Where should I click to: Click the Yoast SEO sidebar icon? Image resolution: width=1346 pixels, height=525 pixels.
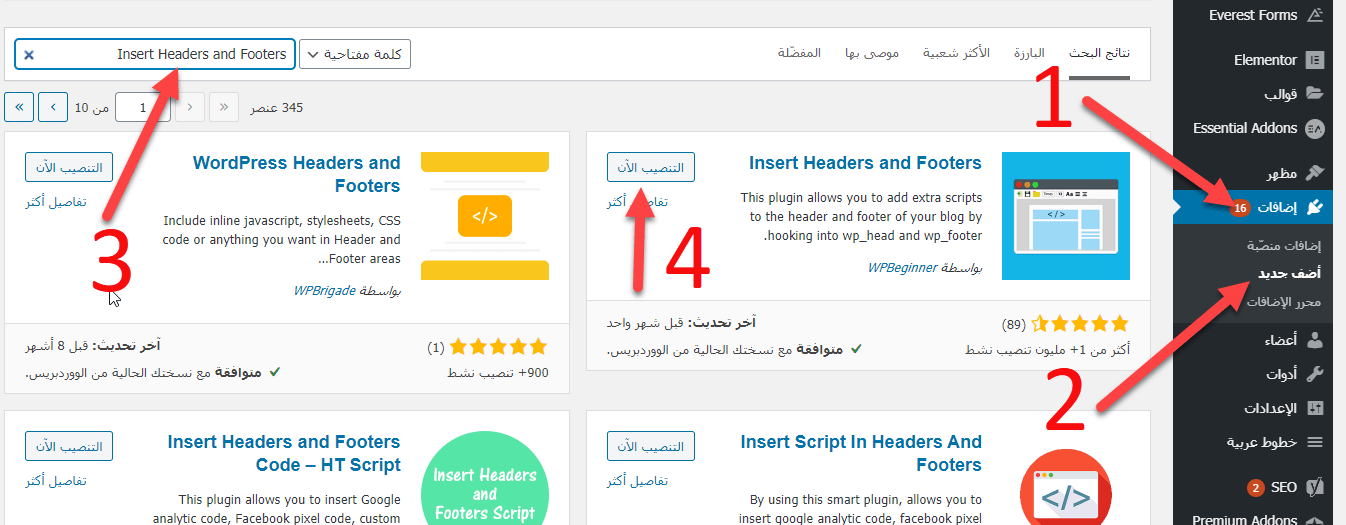pyautogui.click(x=1315, y=487)
